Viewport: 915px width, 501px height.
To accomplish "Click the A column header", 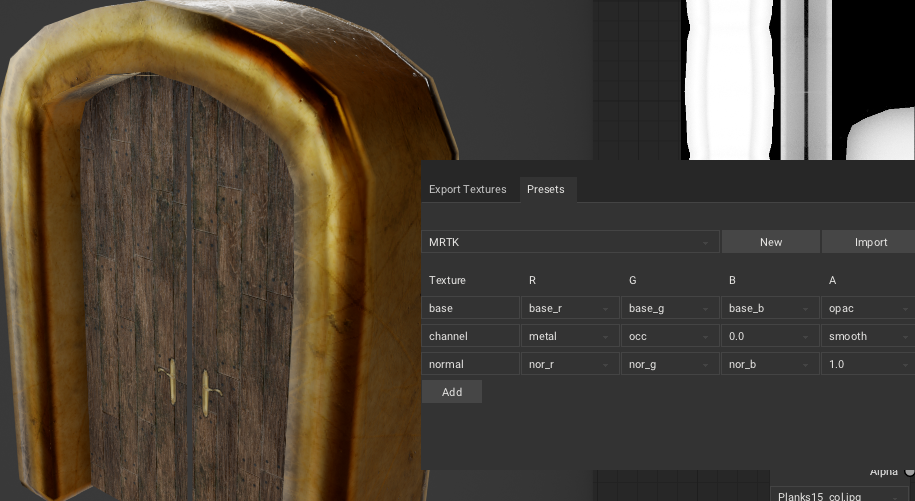I will pos(832,280).
